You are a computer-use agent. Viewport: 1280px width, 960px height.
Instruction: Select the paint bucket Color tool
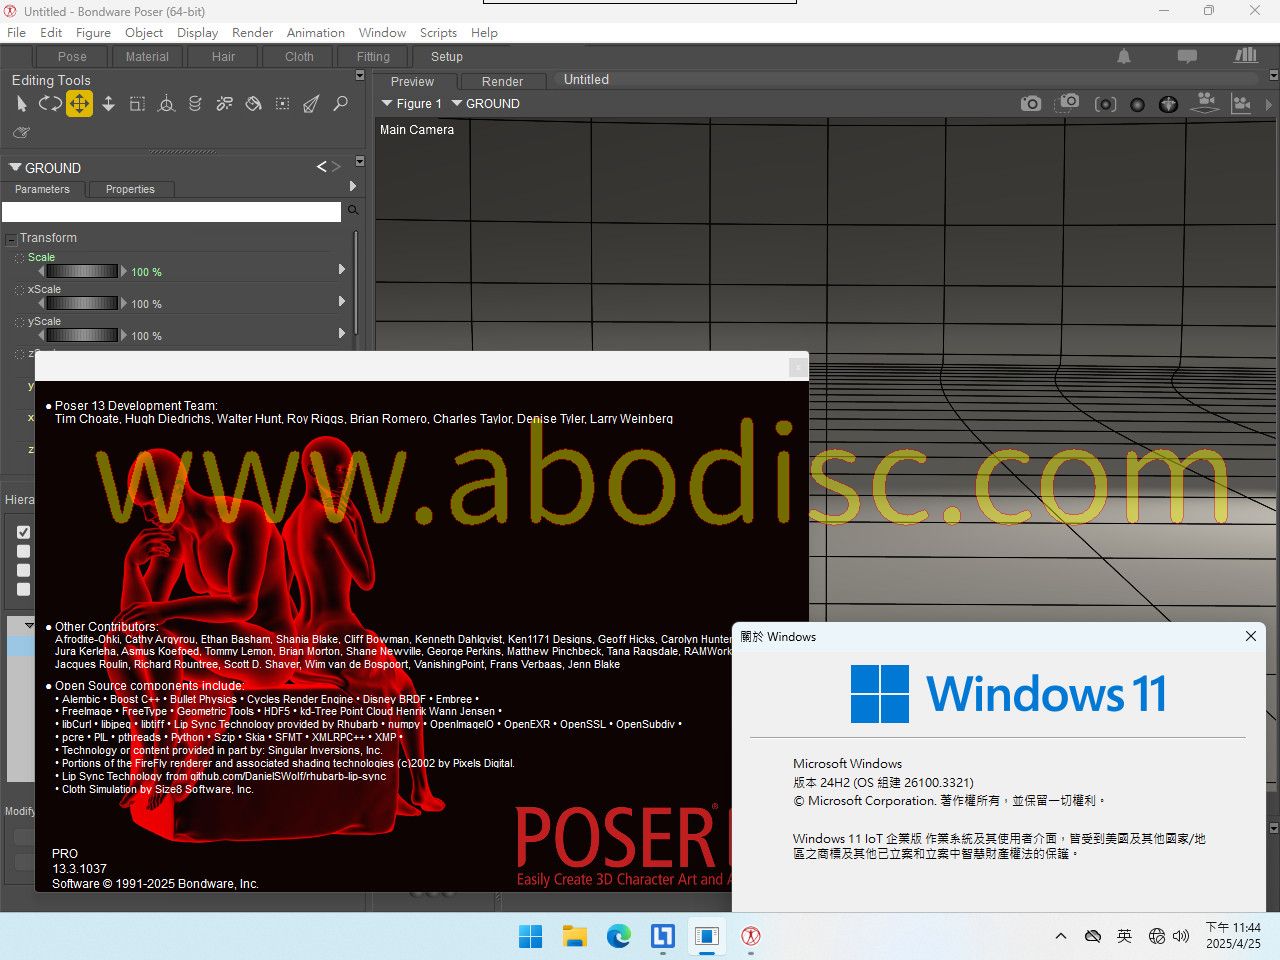coord(253,103)
